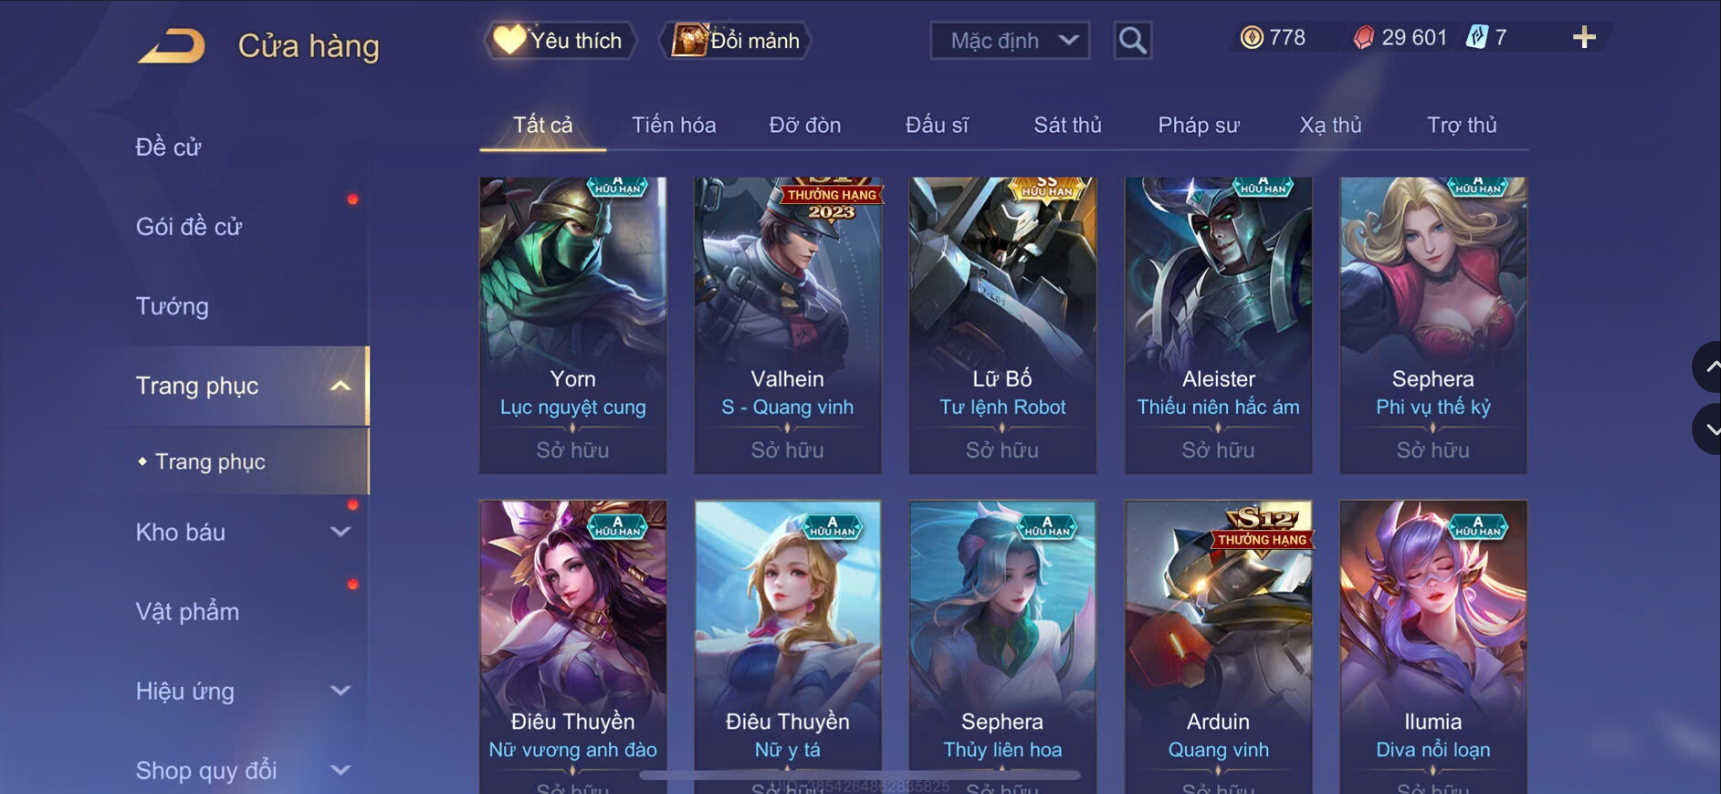
Task: Select the Tướng sidebar item
Action: 172,306
